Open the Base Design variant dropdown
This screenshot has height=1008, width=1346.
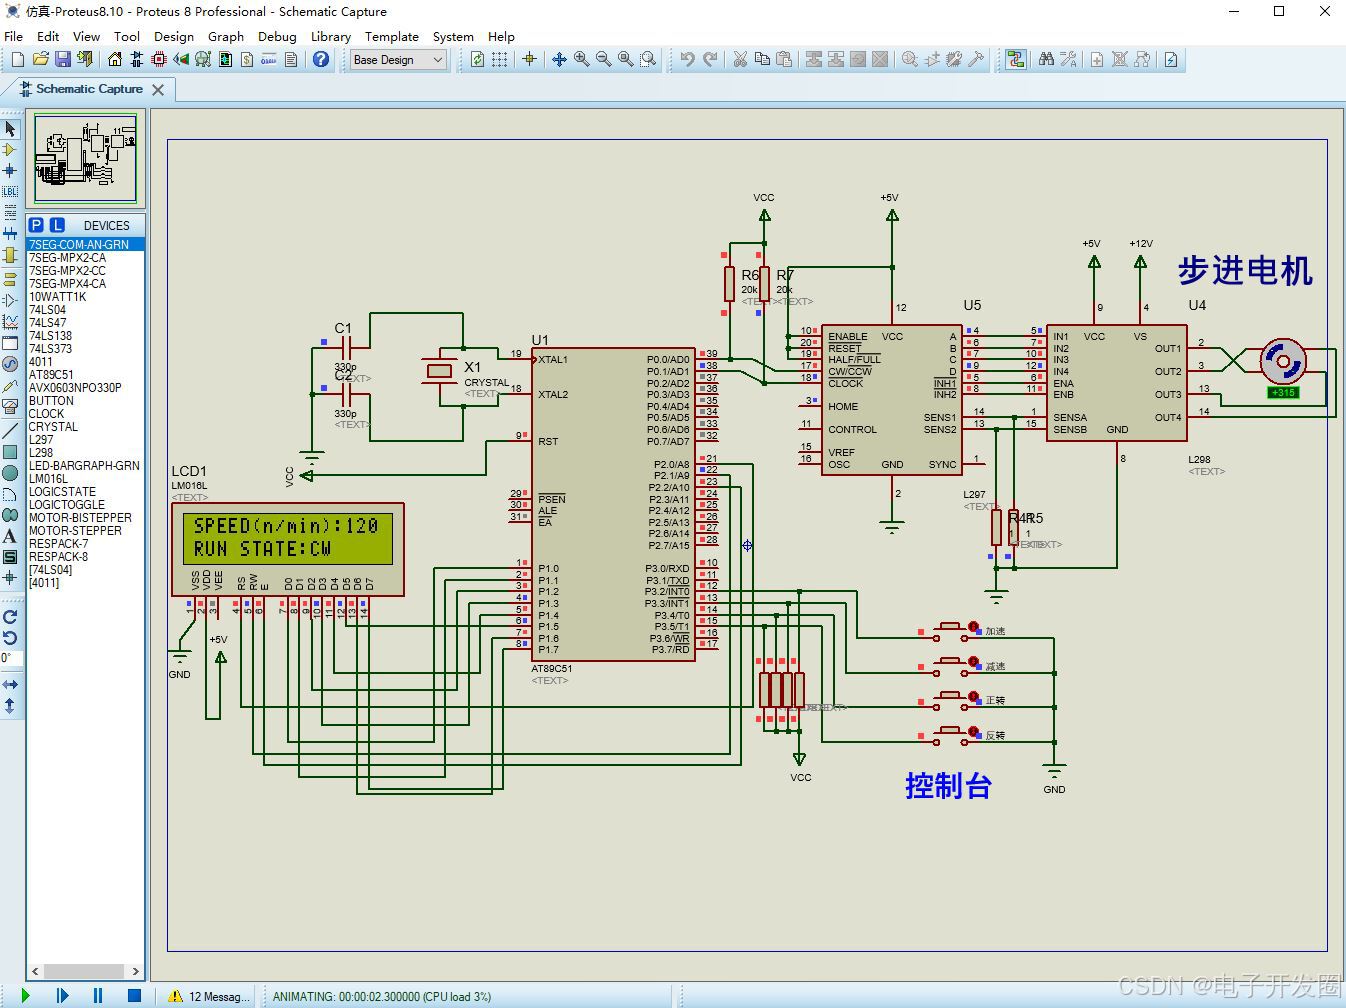click(x=397, y=60)
